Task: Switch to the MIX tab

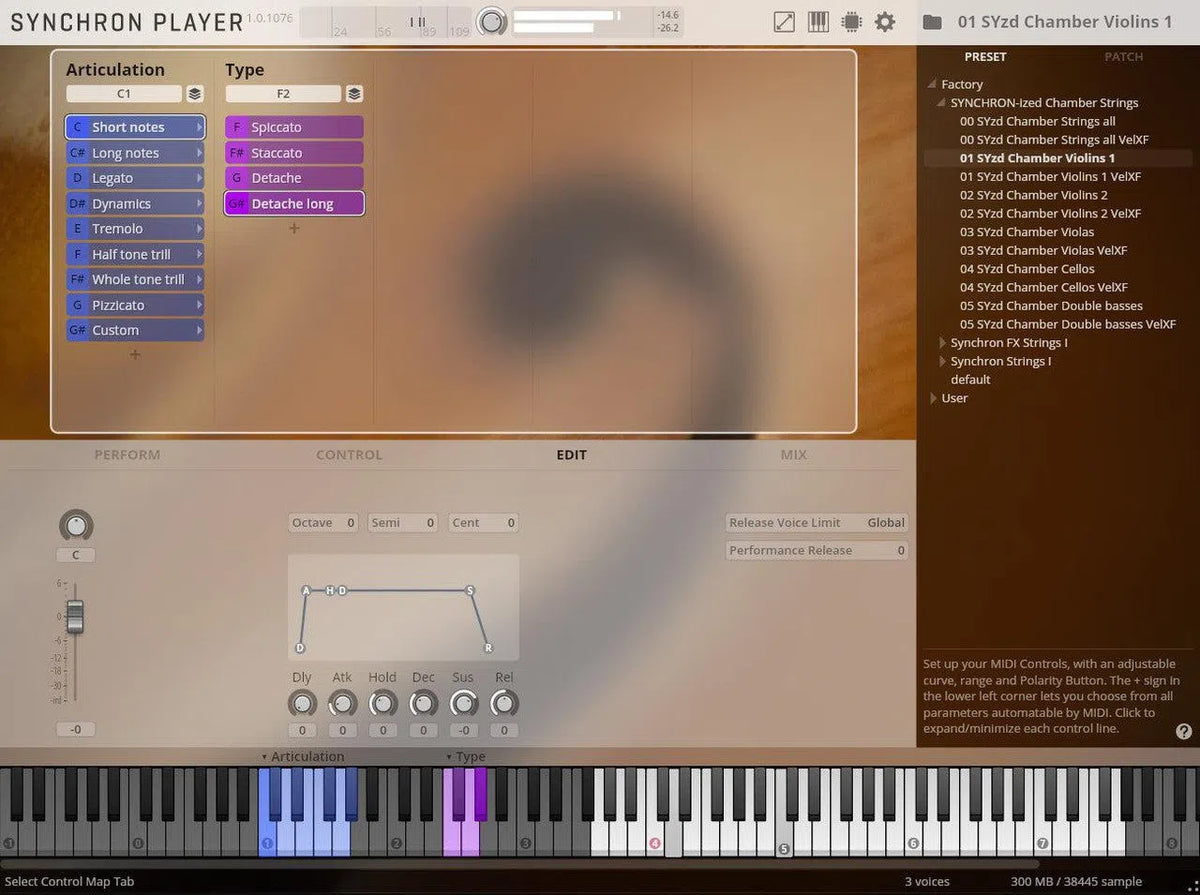Action: [x=793, y=455]
